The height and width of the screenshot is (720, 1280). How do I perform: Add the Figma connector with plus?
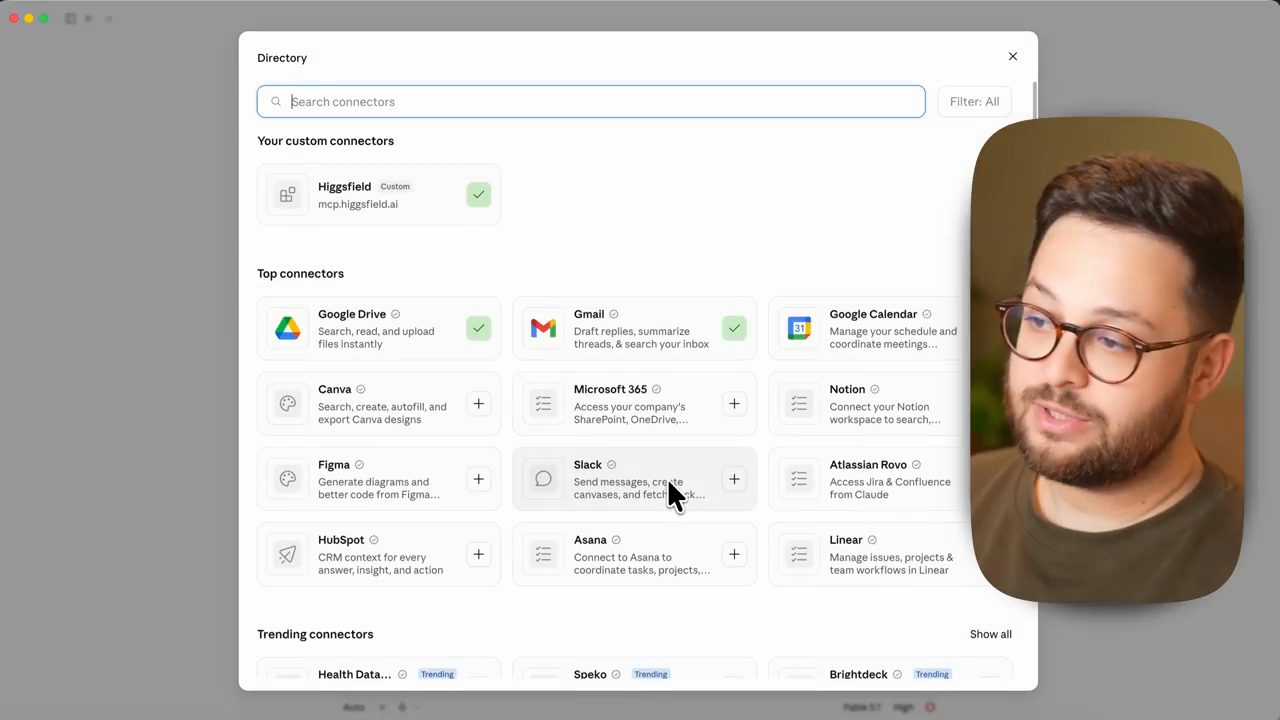(479, 479)
